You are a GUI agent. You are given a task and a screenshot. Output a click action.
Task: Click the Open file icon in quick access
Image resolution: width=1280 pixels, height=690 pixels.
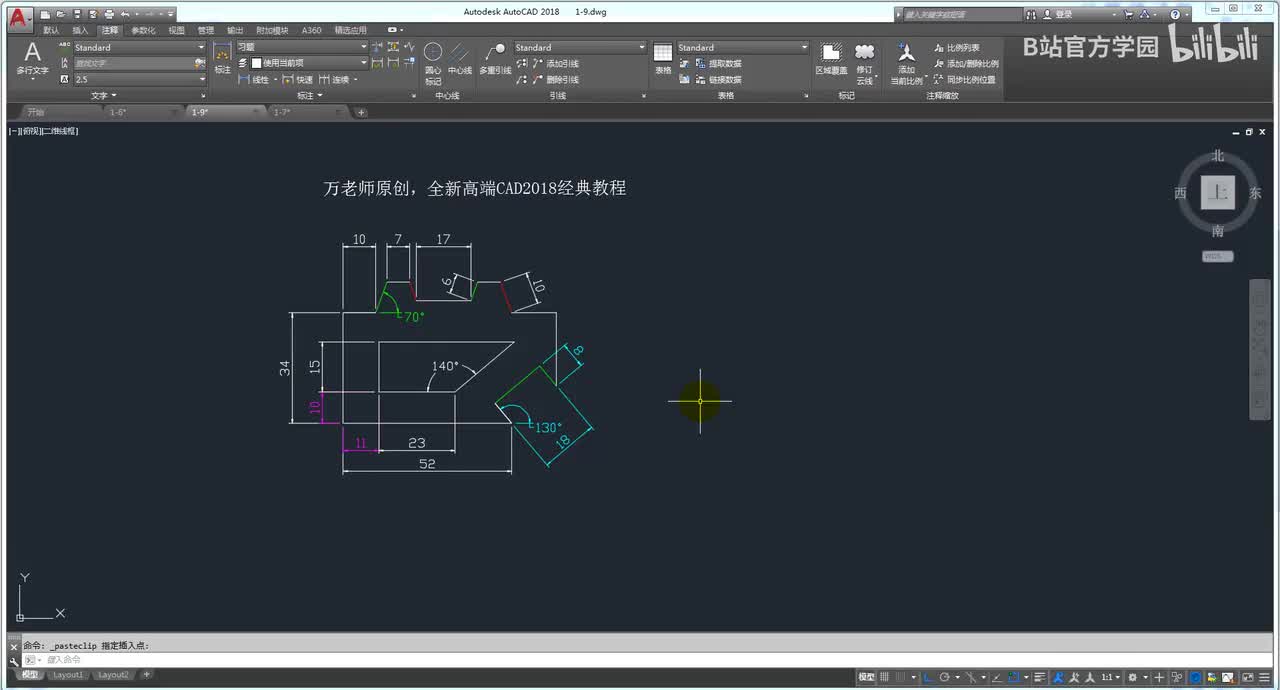pos(61,14)
